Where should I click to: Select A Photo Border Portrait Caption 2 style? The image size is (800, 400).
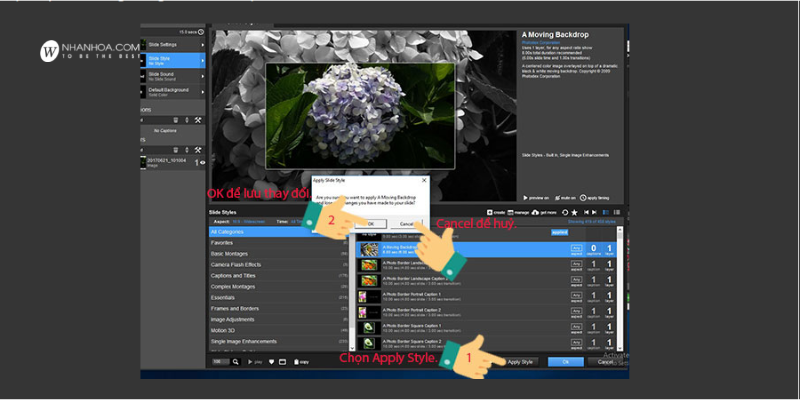[486, 312]
